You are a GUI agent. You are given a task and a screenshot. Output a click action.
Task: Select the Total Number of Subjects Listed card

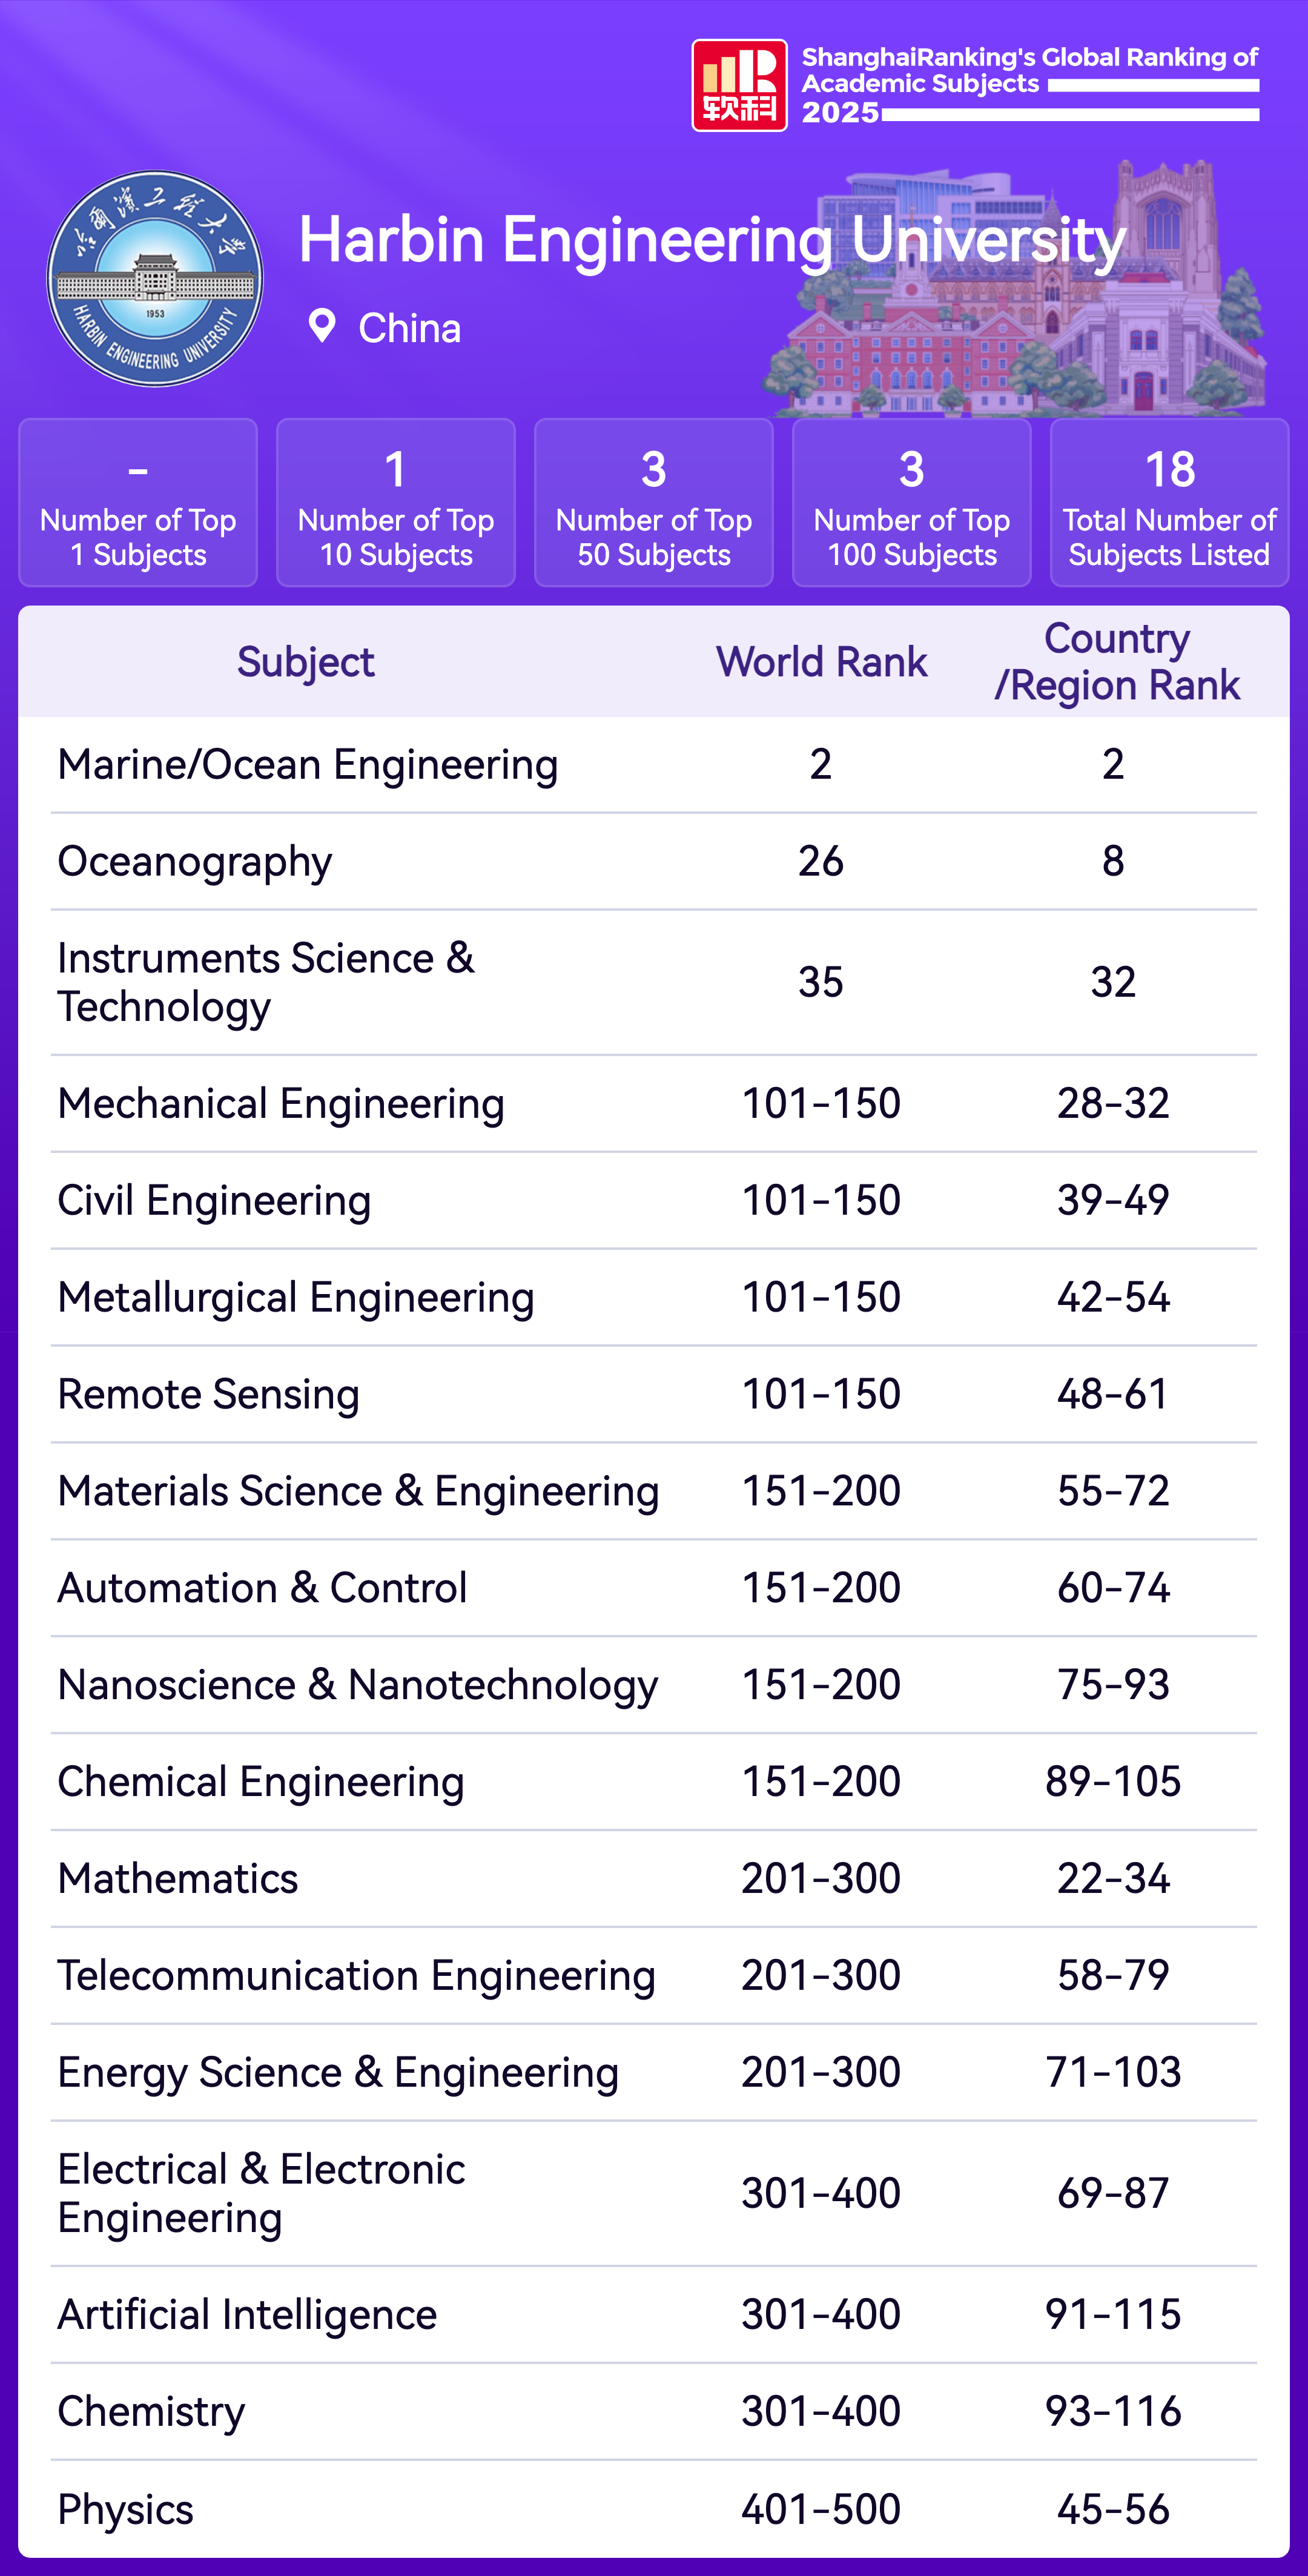[x=1169, y=502]
